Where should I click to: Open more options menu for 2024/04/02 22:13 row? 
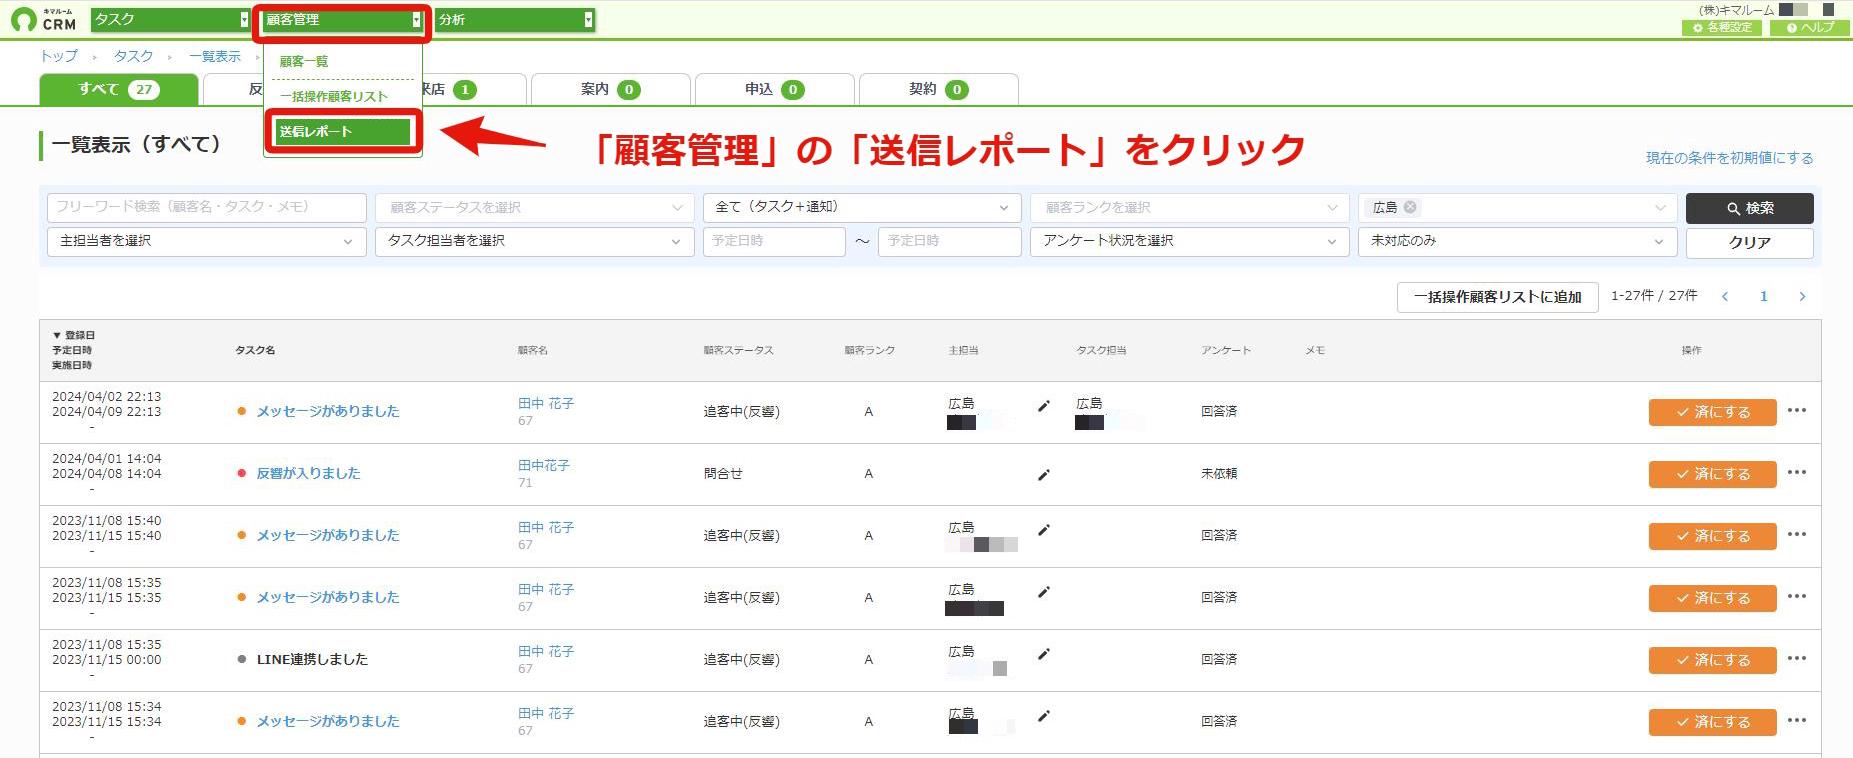click(x=1796, y=410)
